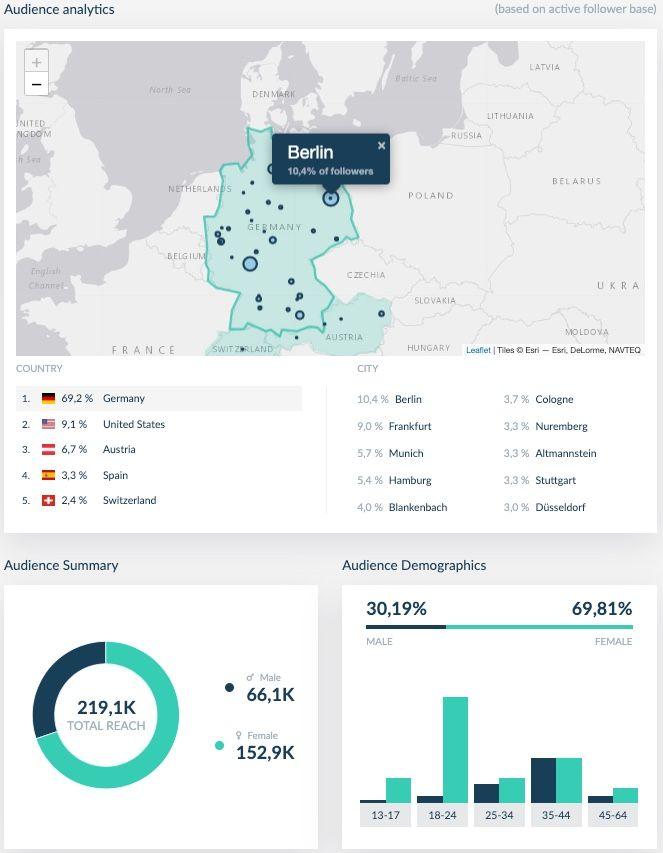The width and height of the screenshot is (663, 853).
Task: Select Düsseldorf in the city list
Action: (x=544, y=507)
